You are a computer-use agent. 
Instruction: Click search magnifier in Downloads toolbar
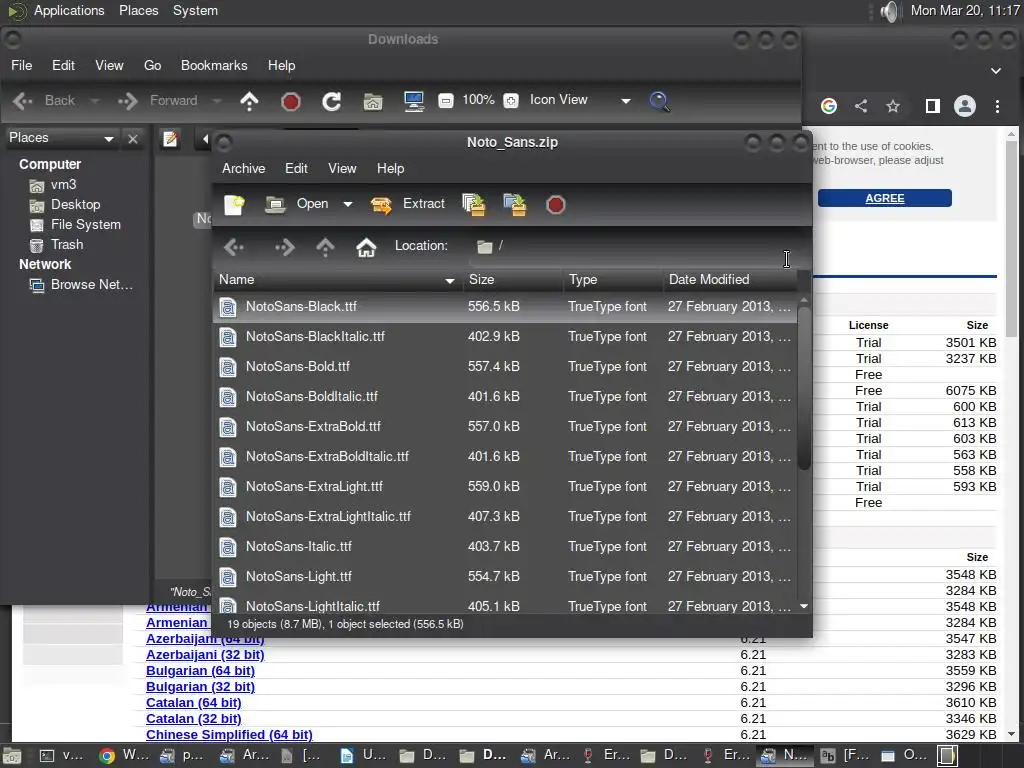coord(660,101)
